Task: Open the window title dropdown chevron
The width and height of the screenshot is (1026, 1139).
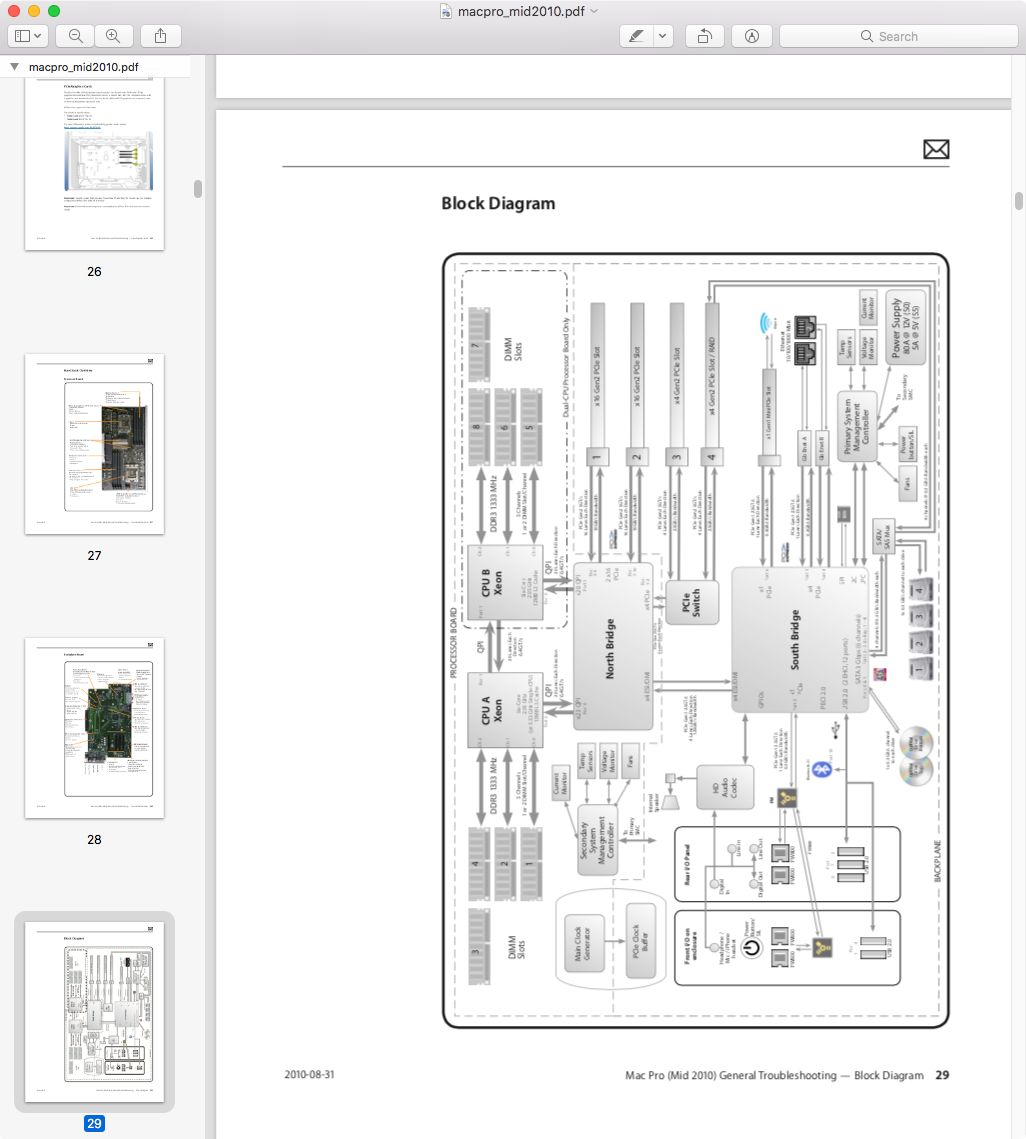Action: click(x=594, y=11)
